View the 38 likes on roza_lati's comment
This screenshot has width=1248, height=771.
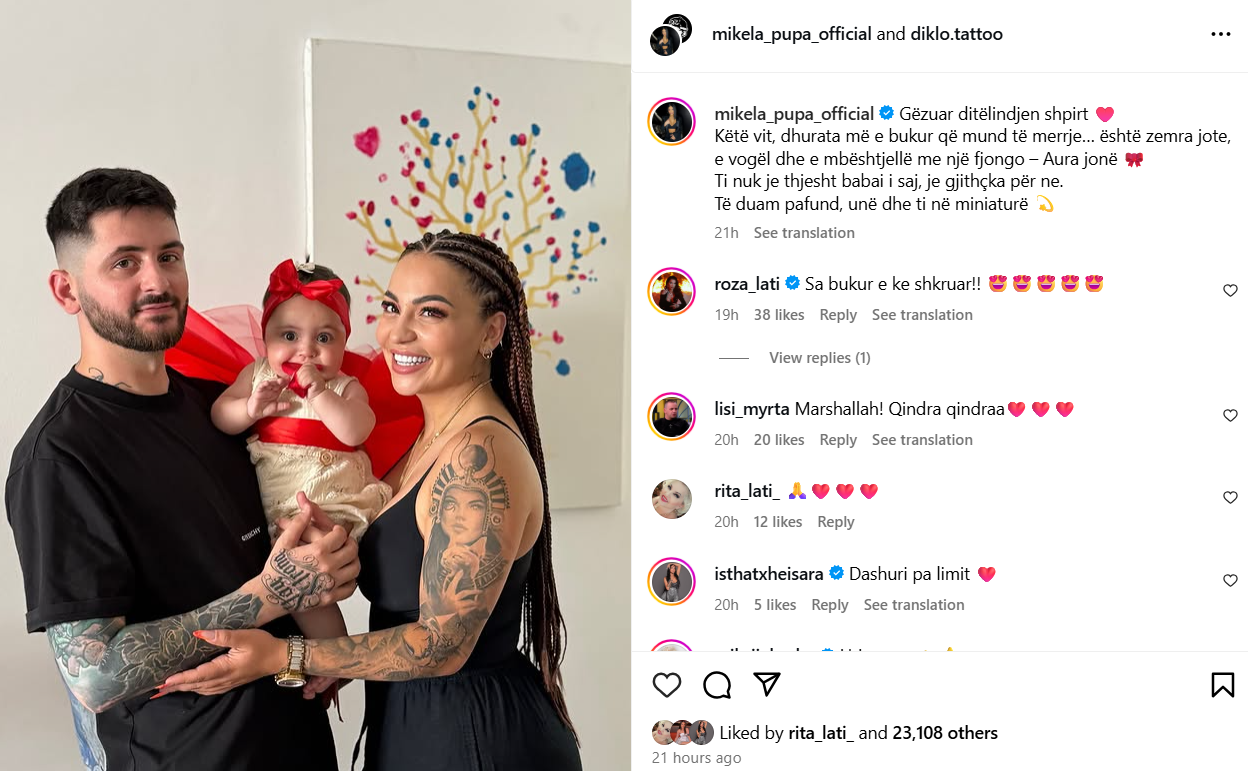(779, 315)
